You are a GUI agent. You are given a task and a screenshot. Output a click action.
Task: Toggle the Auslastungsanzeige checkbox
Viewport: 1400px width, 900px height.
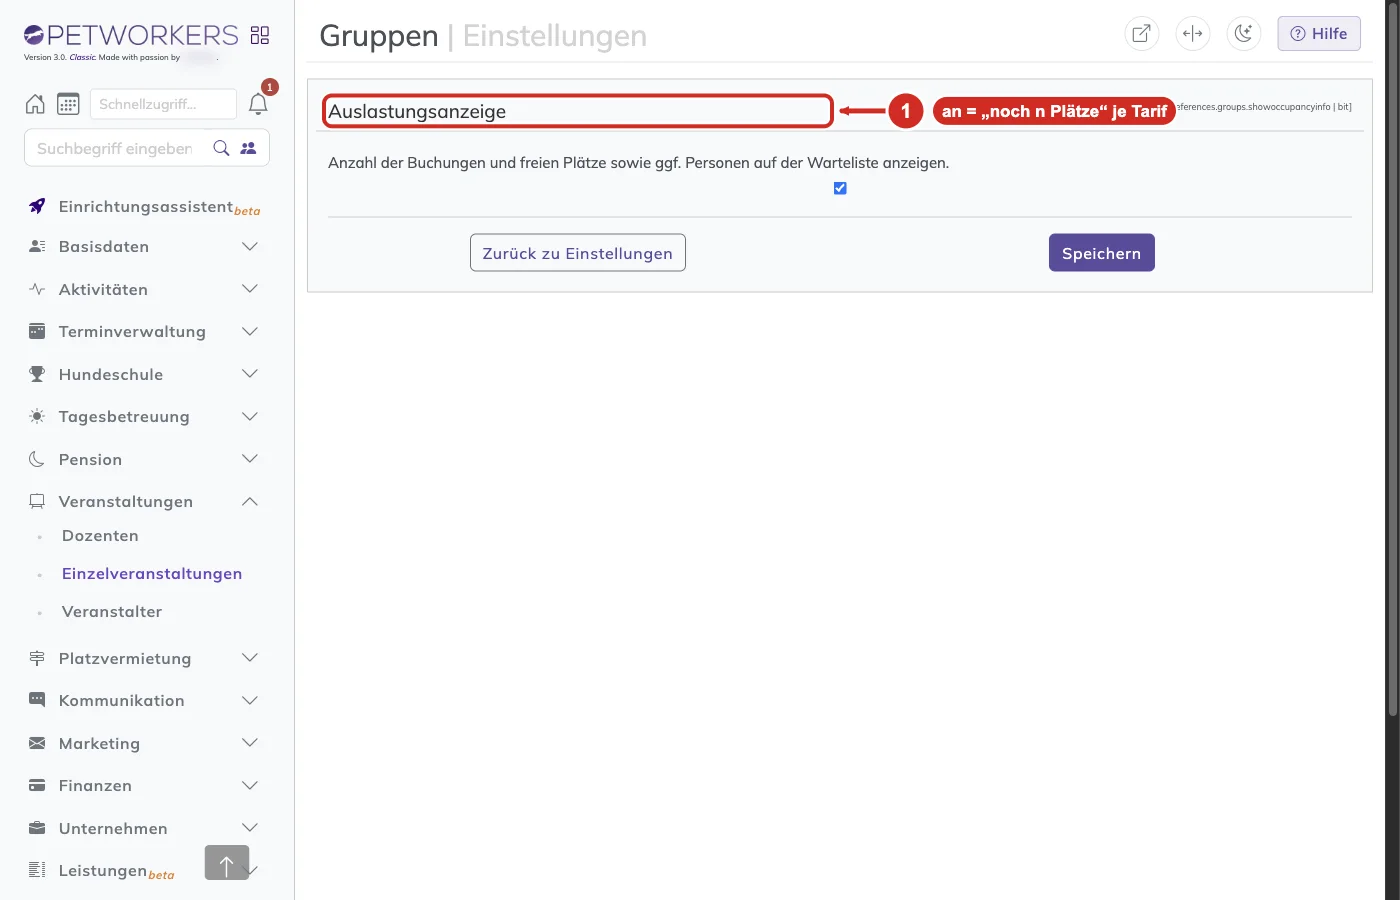[x=840, y=188]
